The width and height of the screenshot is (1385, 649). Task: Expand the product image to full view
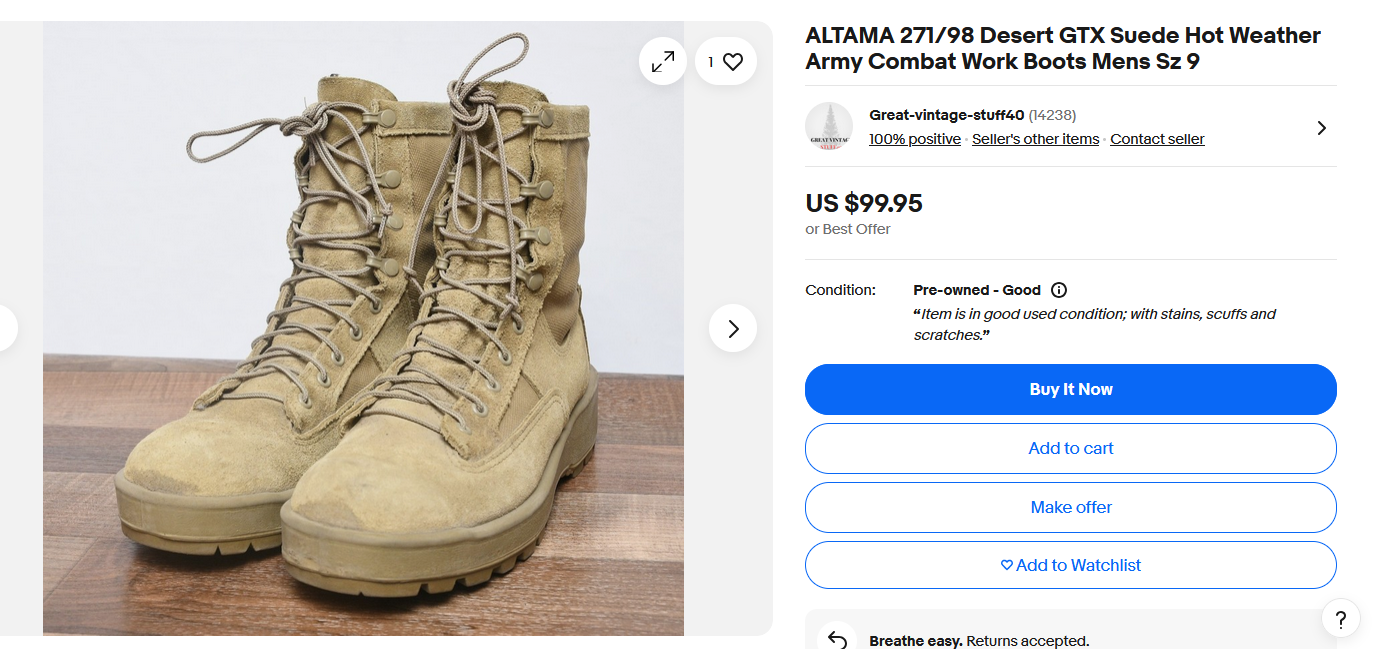[663, 62]
